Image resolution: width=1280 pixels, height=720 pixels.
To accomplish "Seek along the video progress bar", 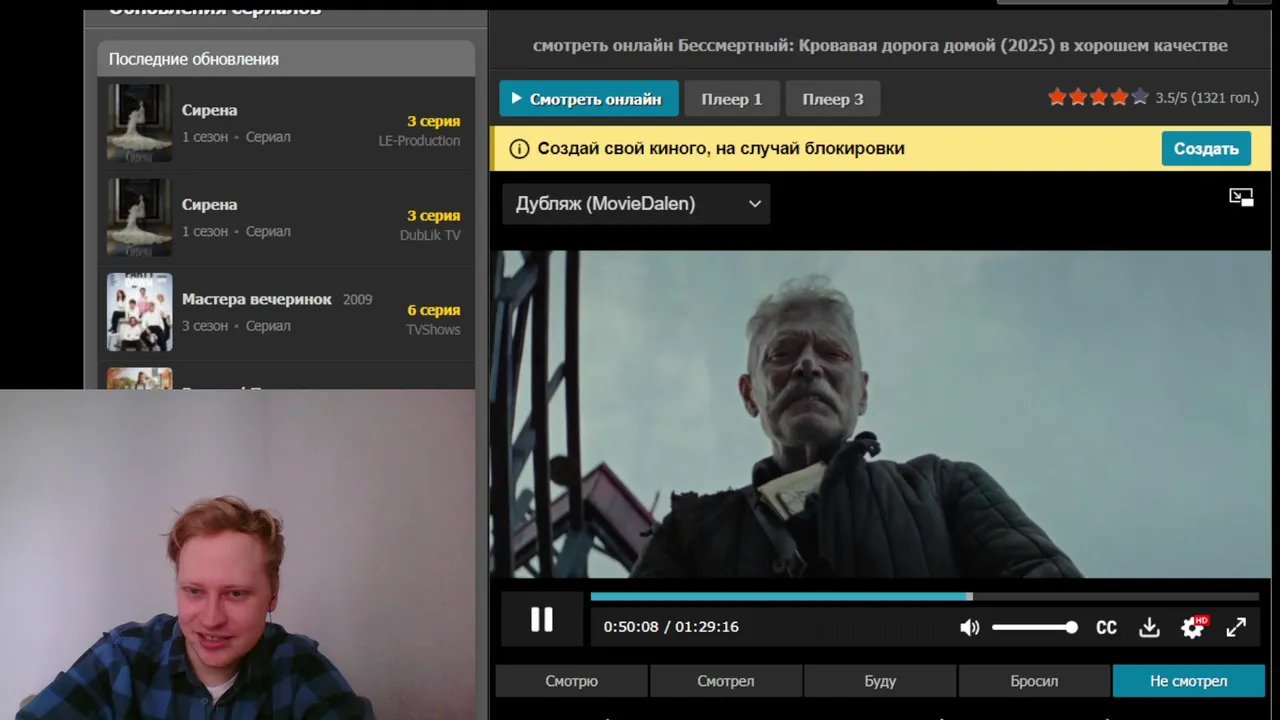I will 924,597.
